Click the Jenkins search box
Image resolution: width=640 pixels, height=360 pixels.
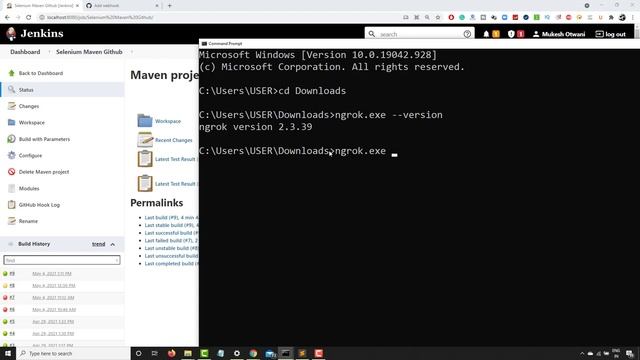pyautogui.click(x=420, y=34)
